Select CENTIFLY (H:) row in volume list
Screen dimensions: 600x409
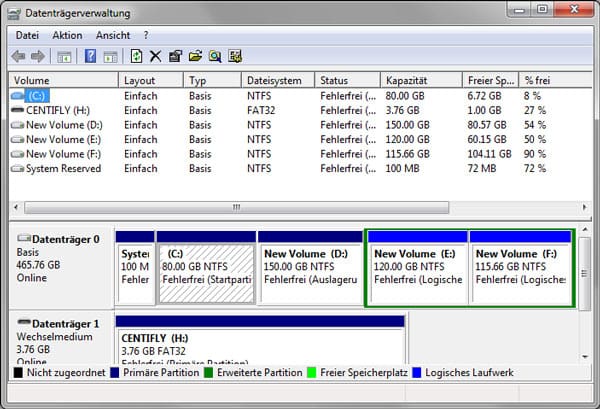pos(56,110)
